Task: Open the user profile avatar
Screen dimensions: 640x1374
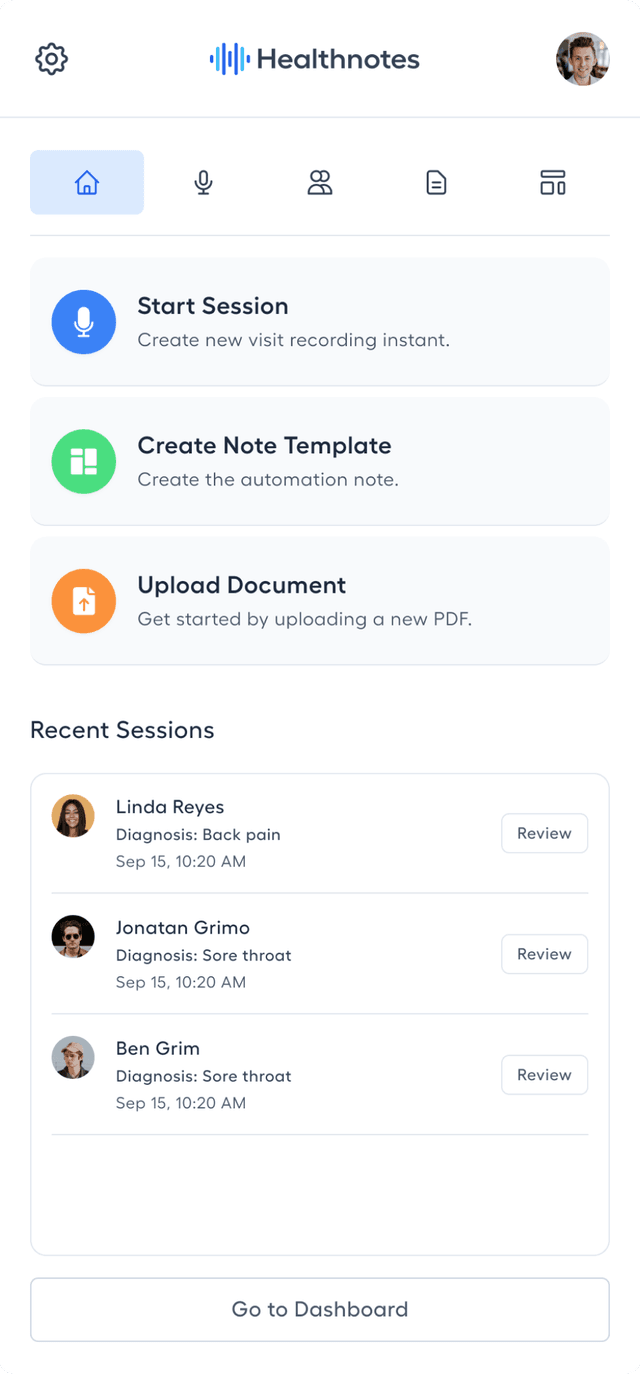Action: pyautogui.click(x=582, y=59)
